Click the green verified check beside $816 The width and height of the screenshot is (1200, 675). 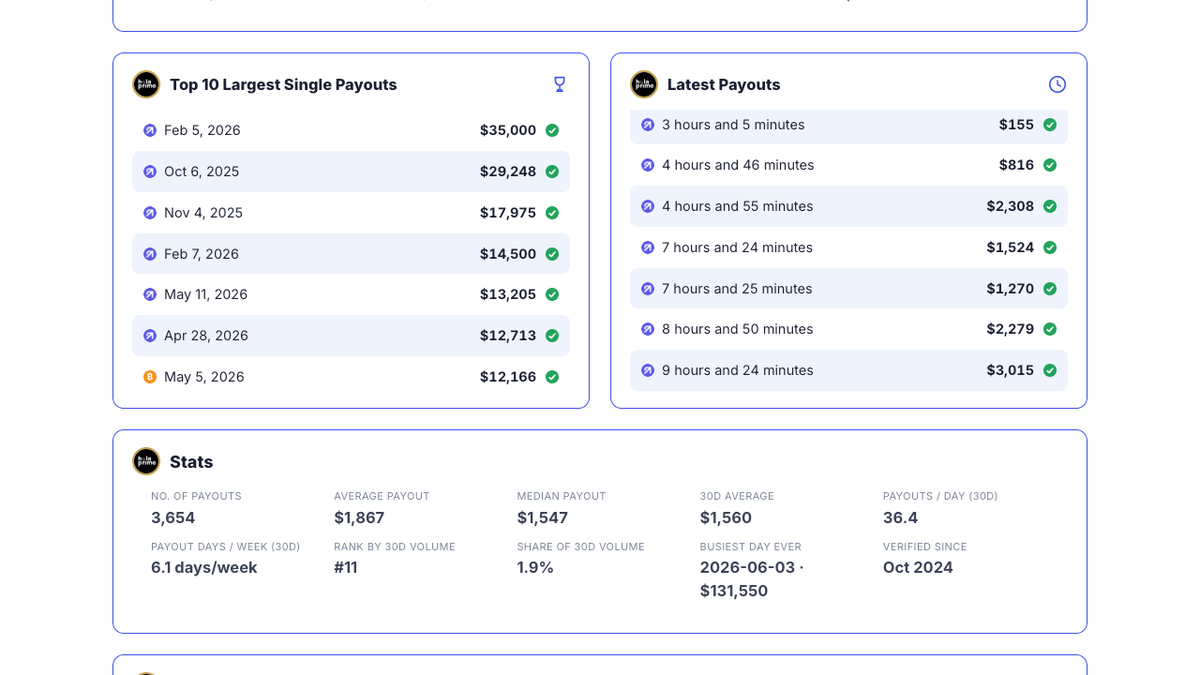click(x=1050, y=165)
